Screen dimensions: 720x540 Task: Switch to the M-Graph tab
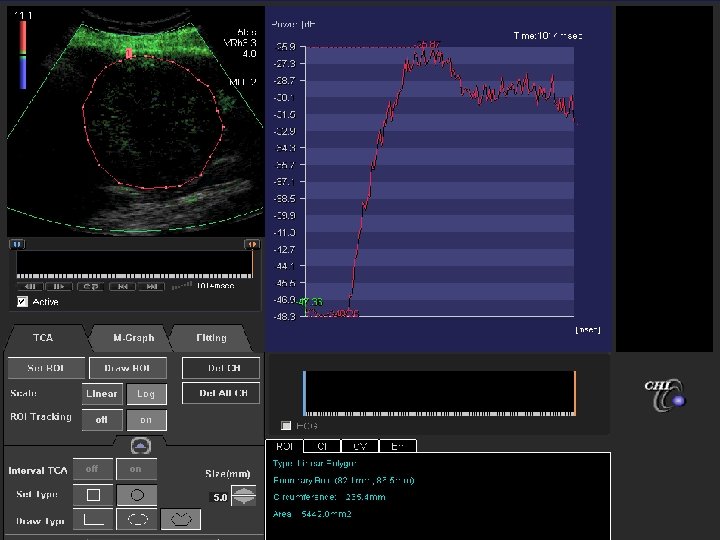coord(132,338)
